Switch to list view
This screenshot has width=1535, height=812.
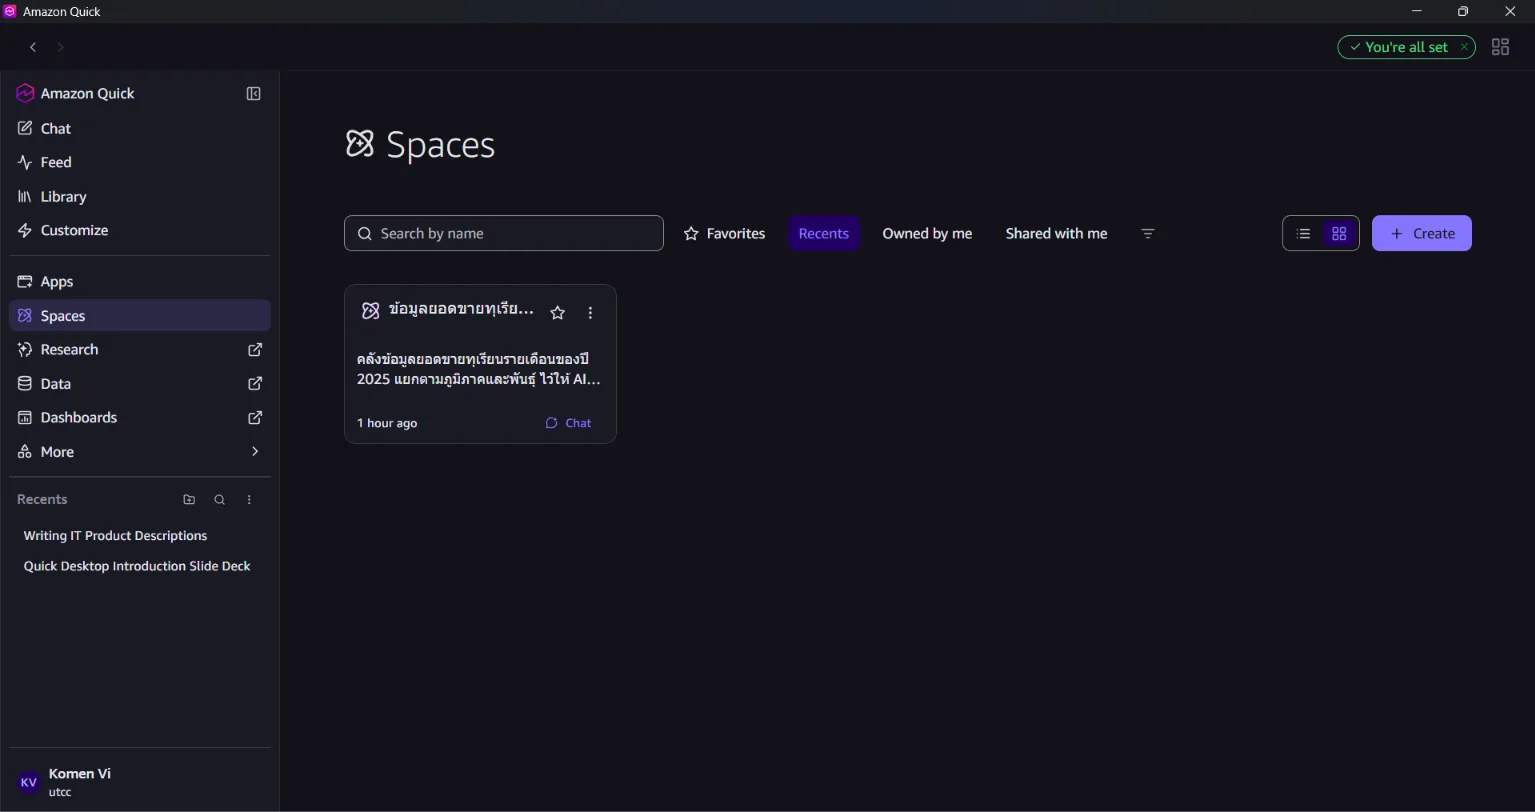1303,234
